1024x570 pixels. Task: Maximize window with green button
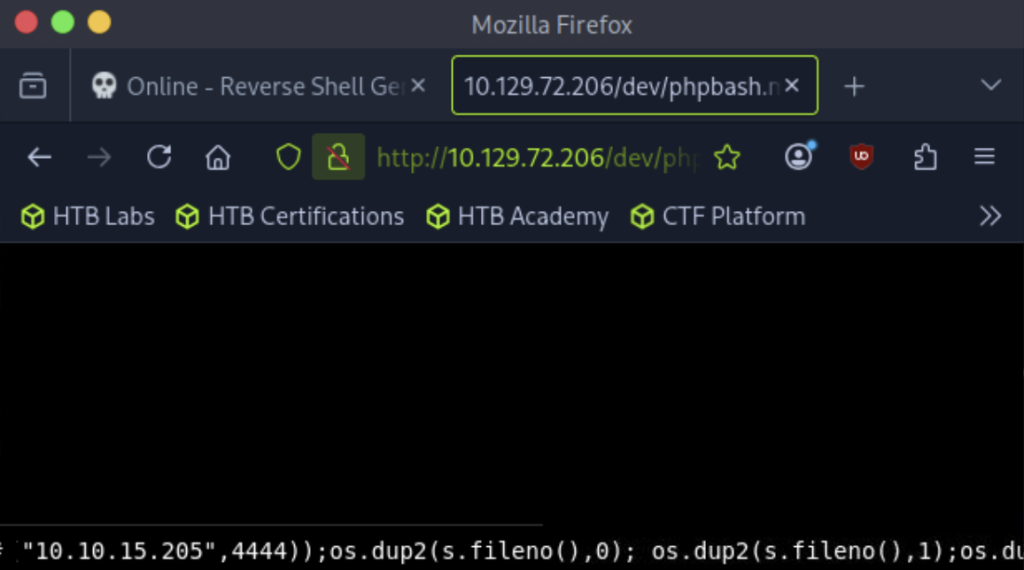[63, 22]
